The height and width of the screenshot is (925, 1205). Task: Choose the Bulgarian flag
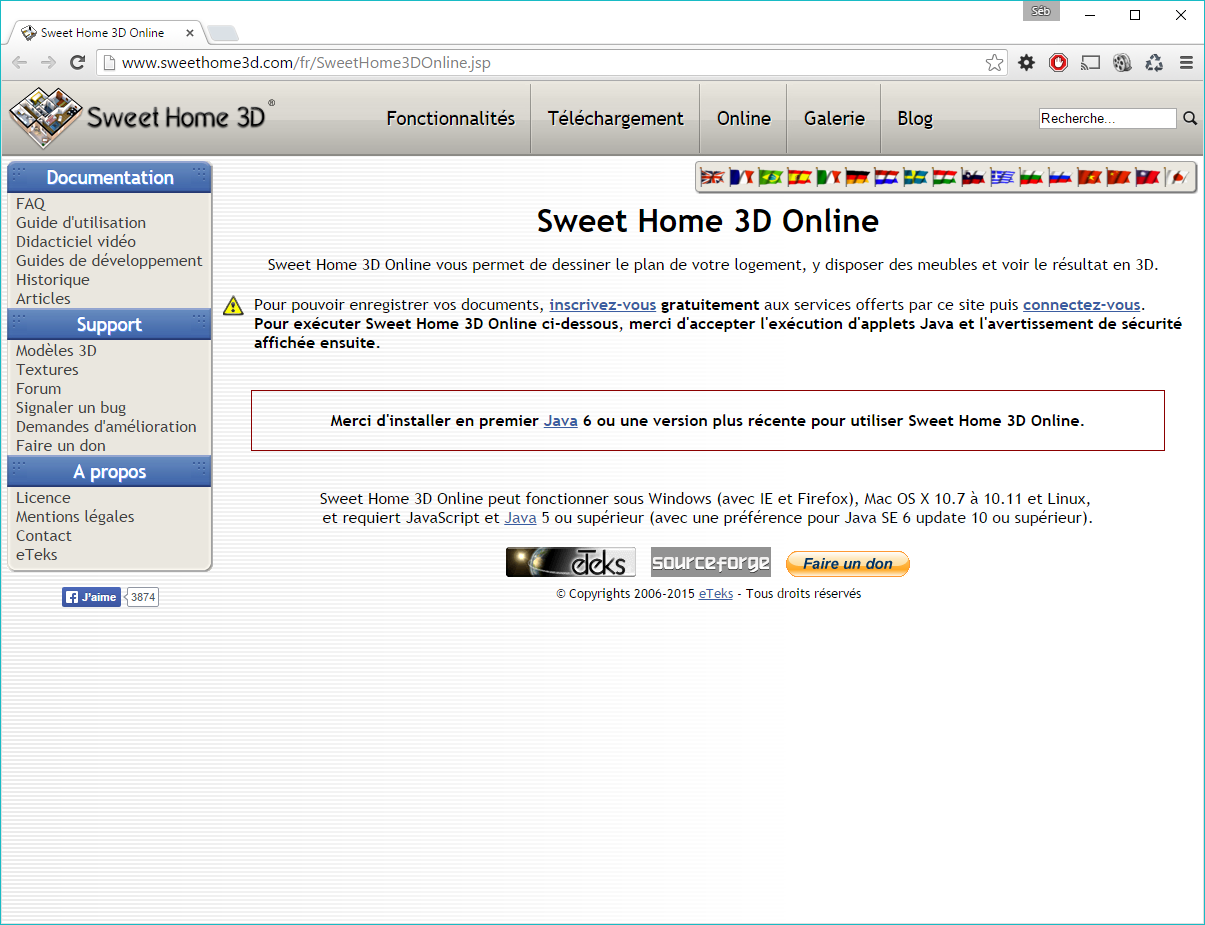pos(1031,177)
